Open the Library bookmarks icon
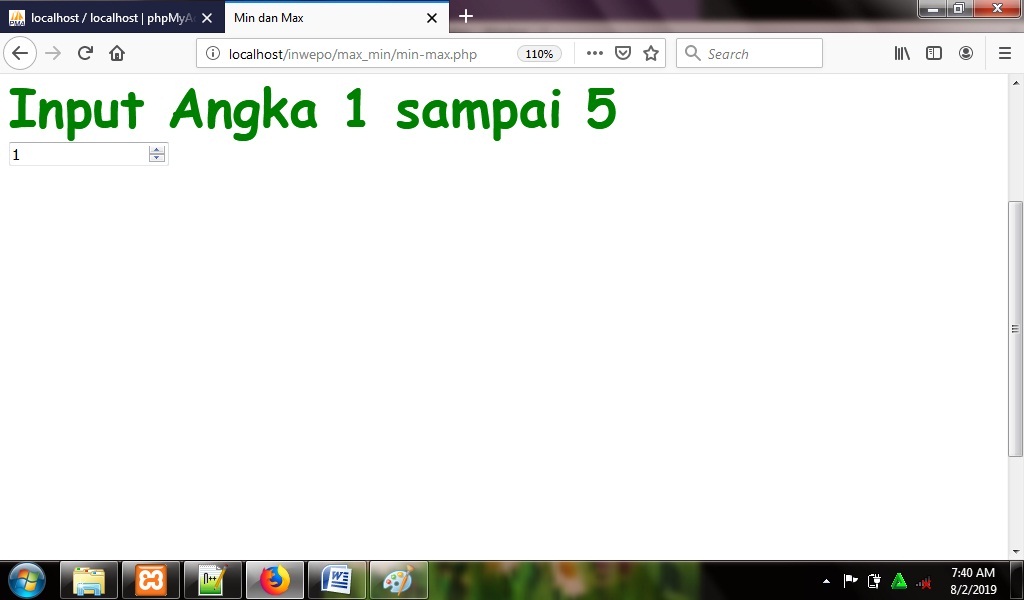The height and width of the screenshot is (600, 1024). [902, 54]
